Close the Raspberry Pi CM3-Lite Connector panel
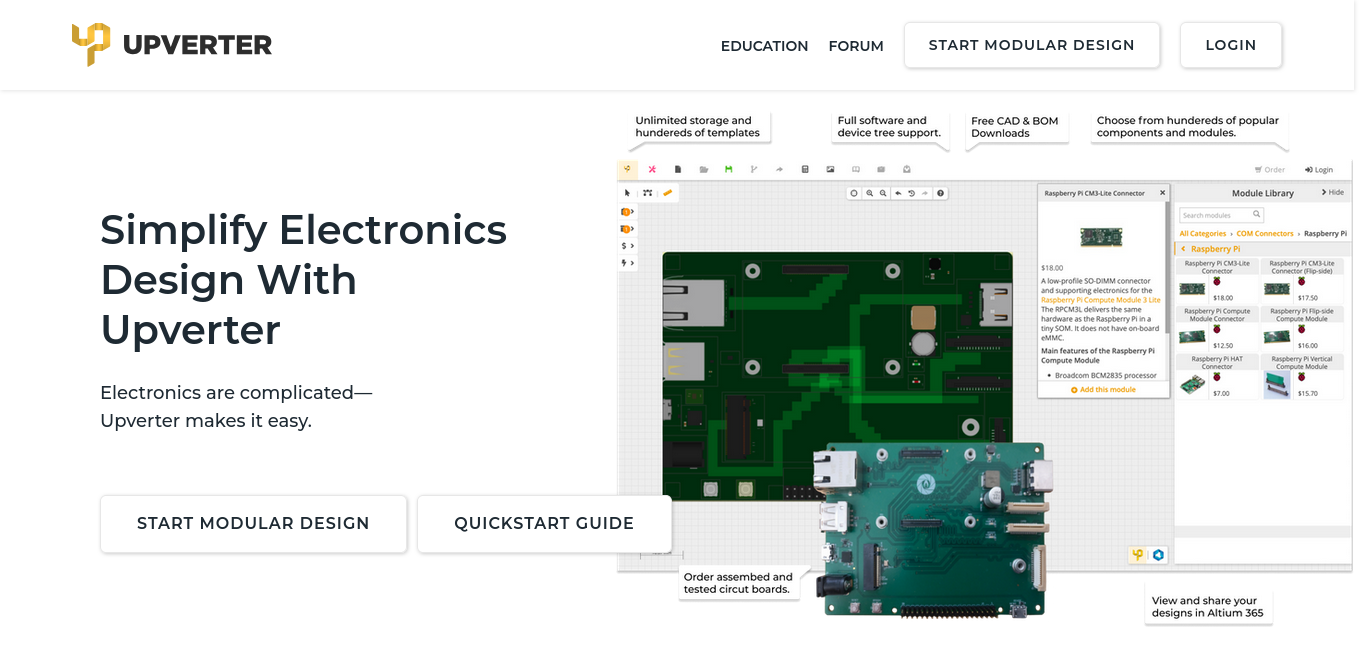 pos(1162,192)
